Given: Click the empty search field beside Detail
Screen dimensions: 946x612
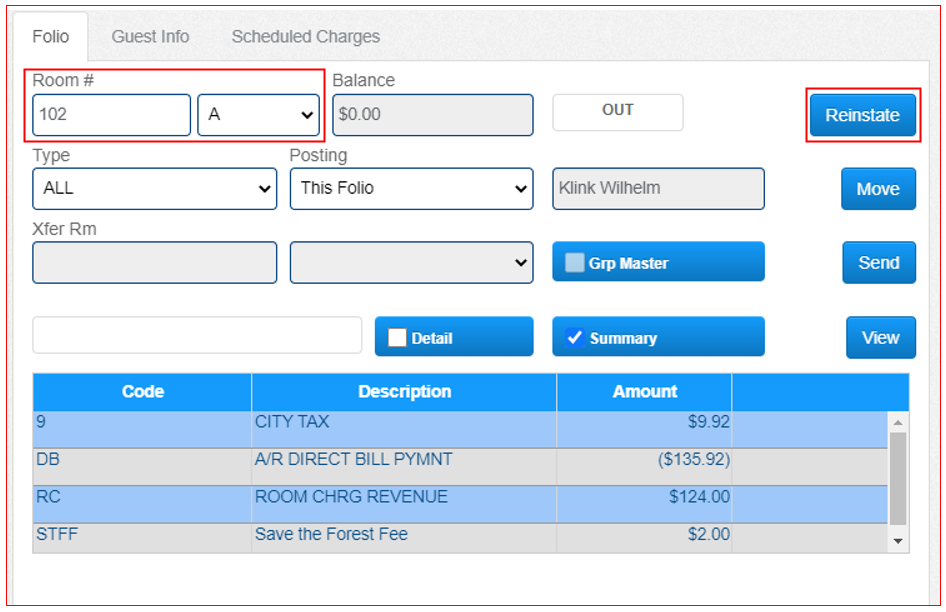Looking at the screenshot, I should pos(197,336).
